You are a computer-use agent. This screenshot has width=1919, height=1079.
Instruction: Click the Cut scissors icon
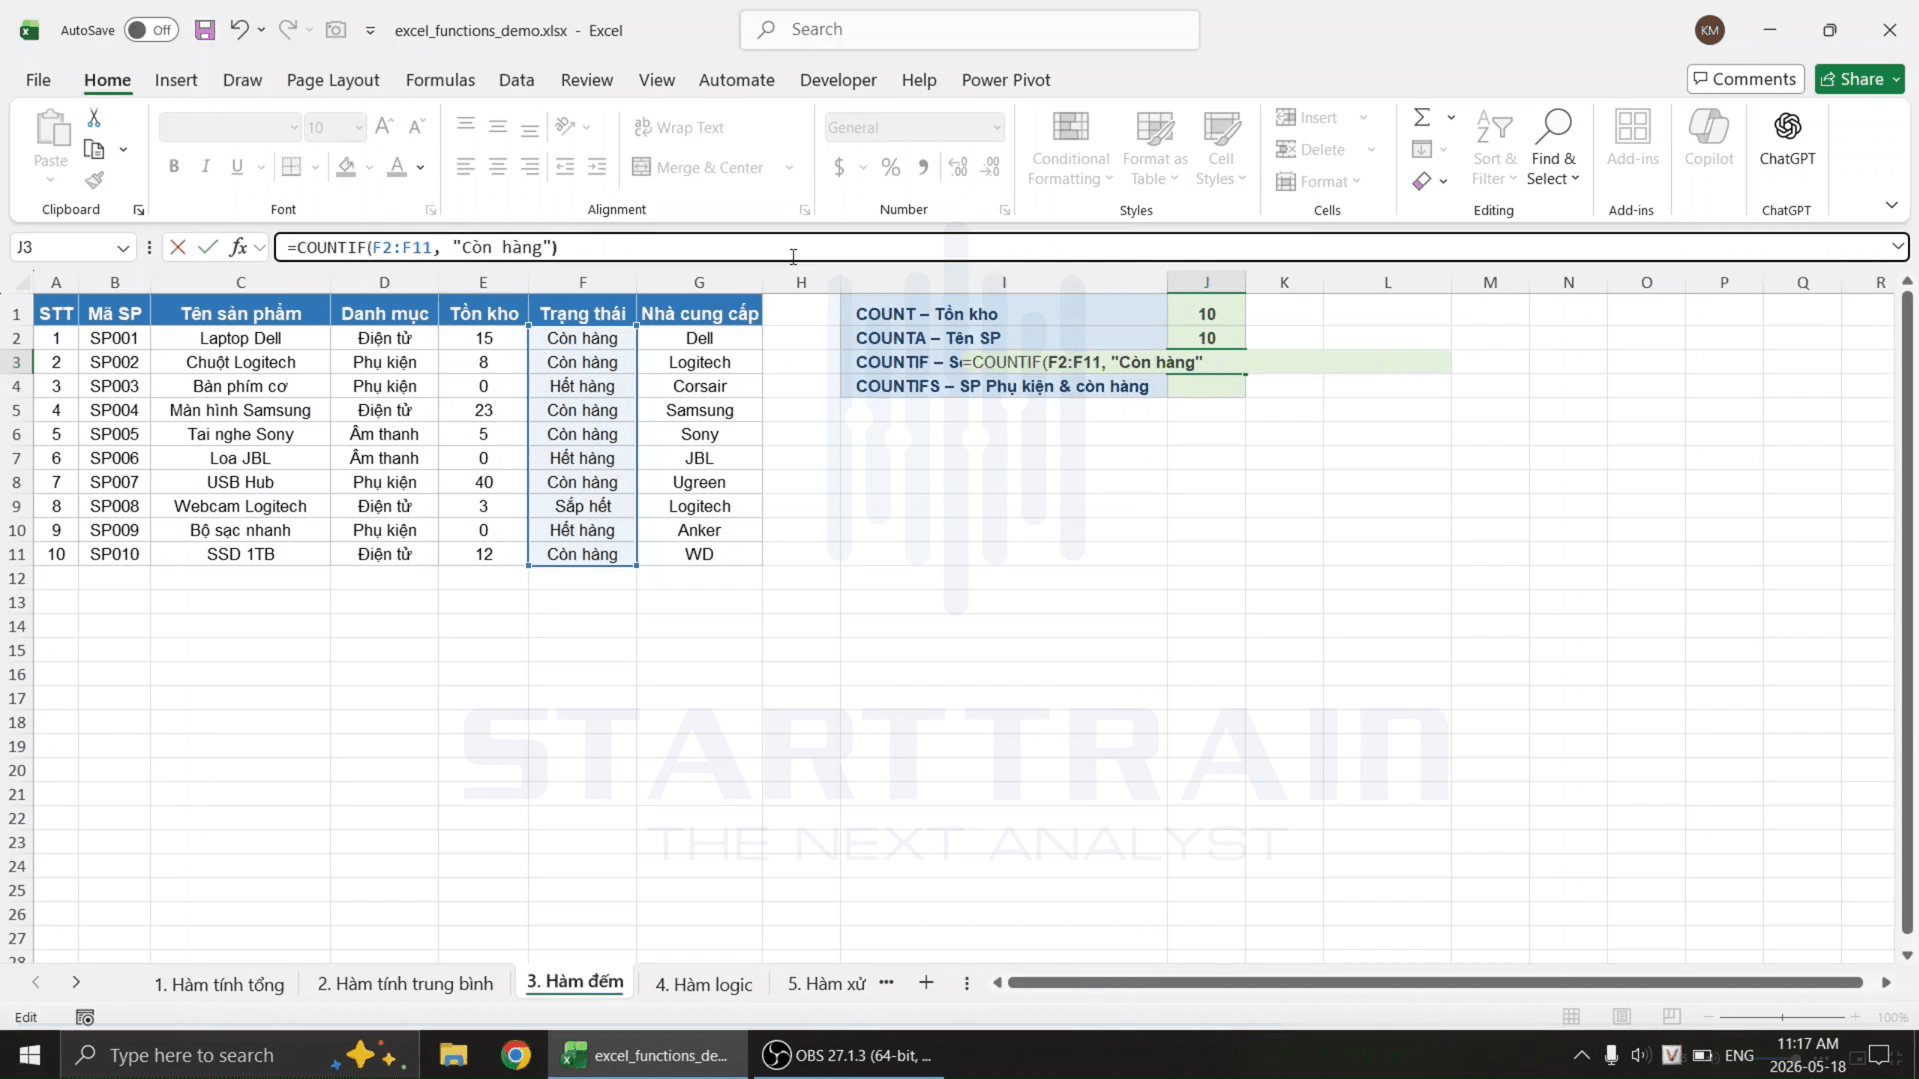[94, 118]
